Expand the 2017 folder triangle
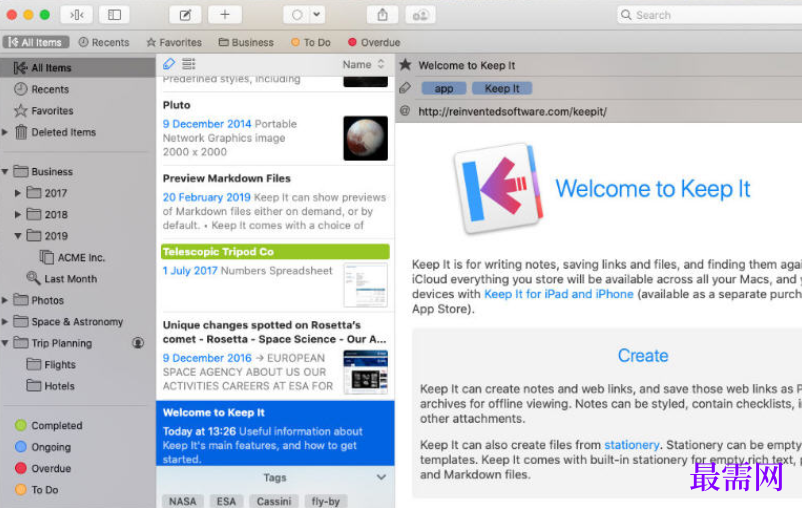 pos(17,193)
